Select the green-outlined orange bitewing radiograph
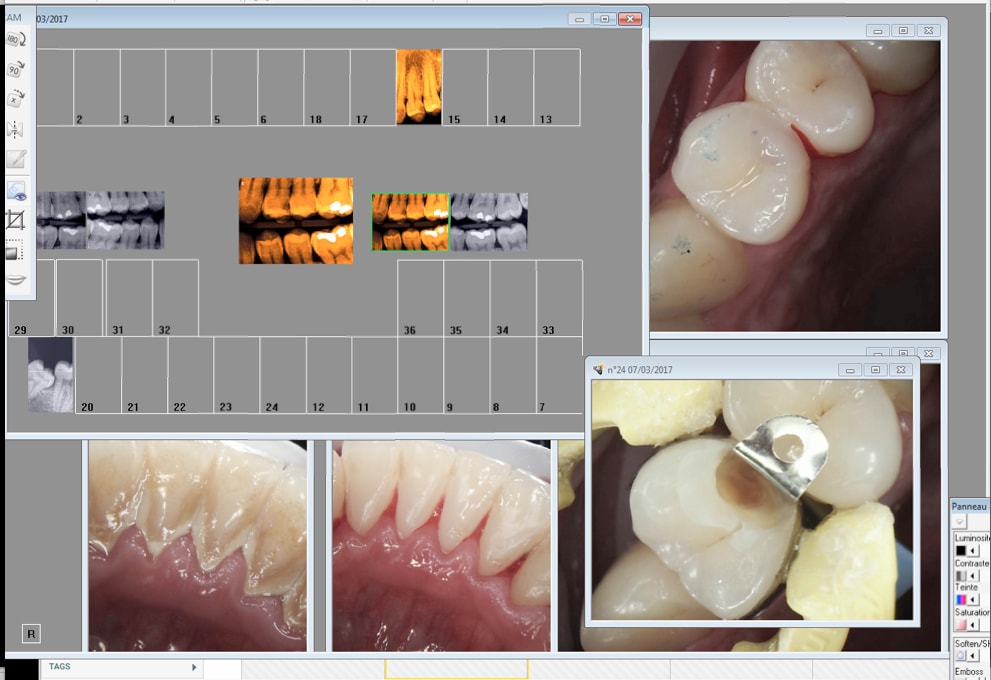991x680 pixels. point(410,222)
